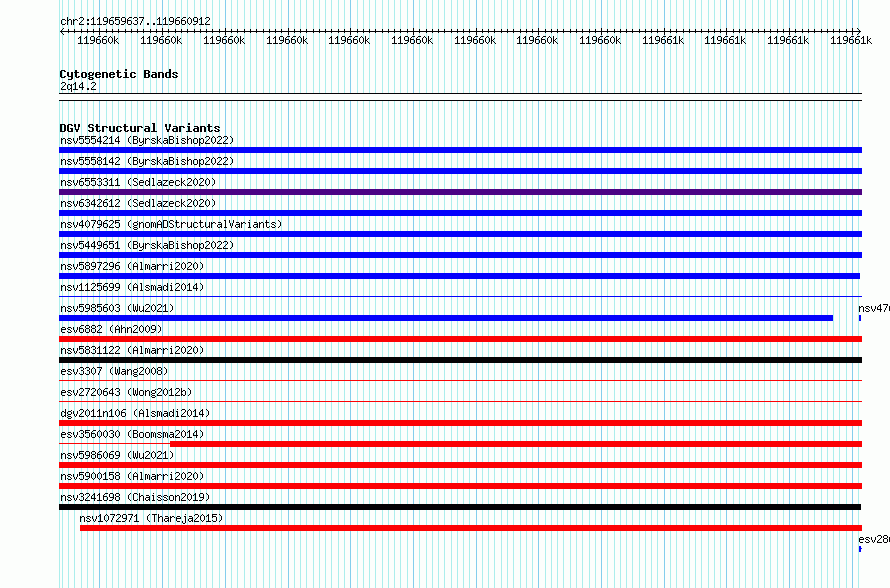Select the thin red line under esv3307
The height and width of the screenshot is (588, 890).
[460, 380]
